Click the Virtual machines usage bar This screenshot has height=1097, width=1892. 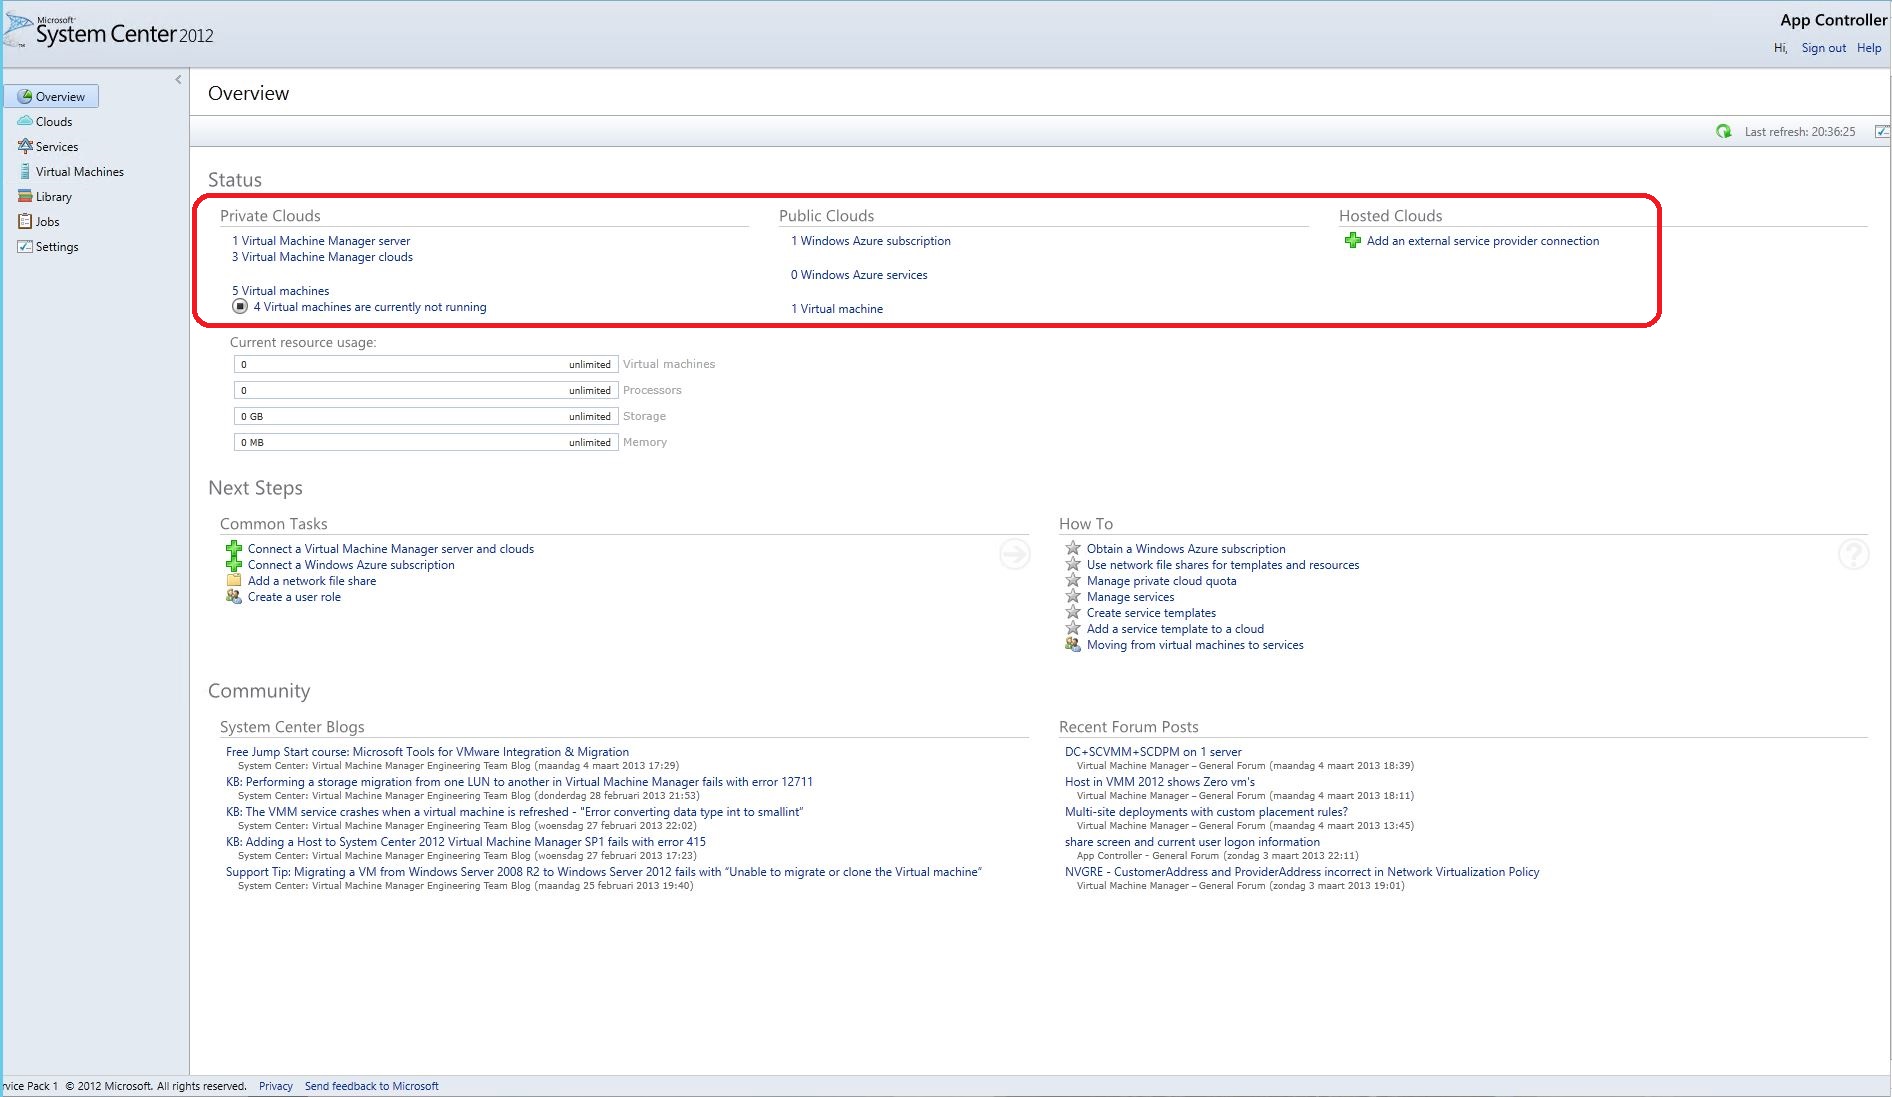pyautogui.click(x=426, y=364)
